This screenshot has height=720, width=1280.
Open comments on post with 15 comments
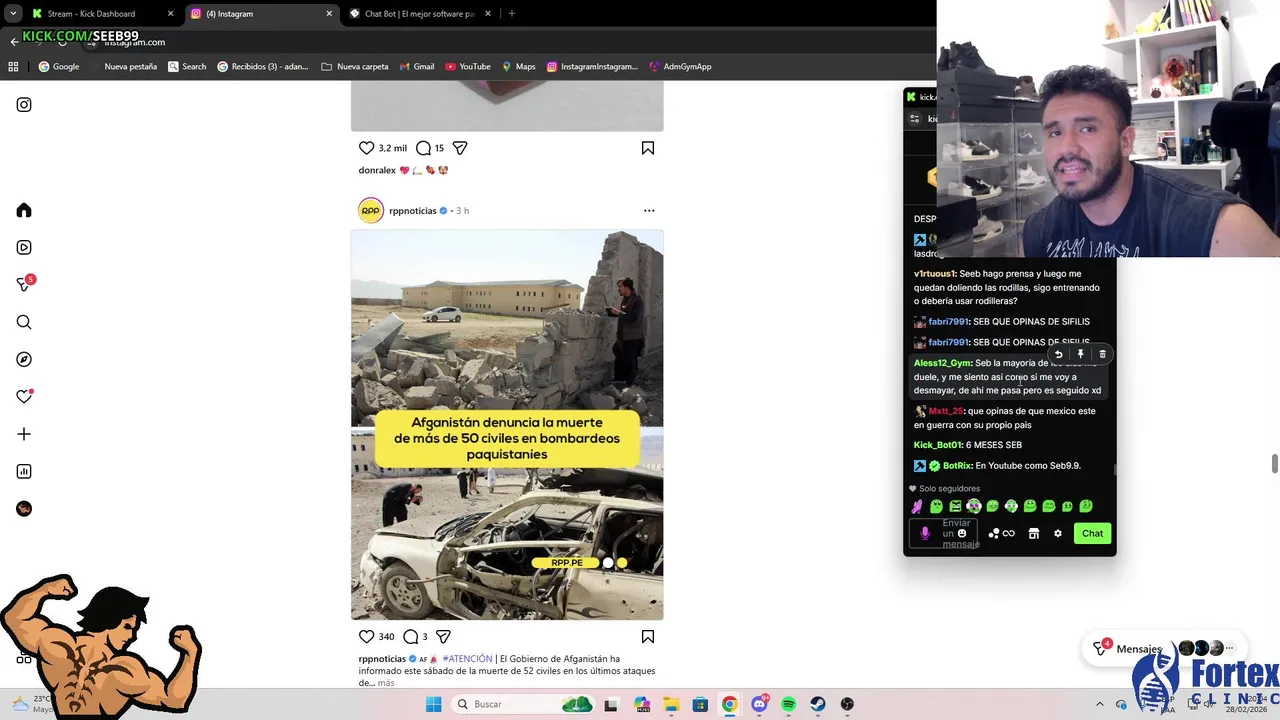coord(423,148)
